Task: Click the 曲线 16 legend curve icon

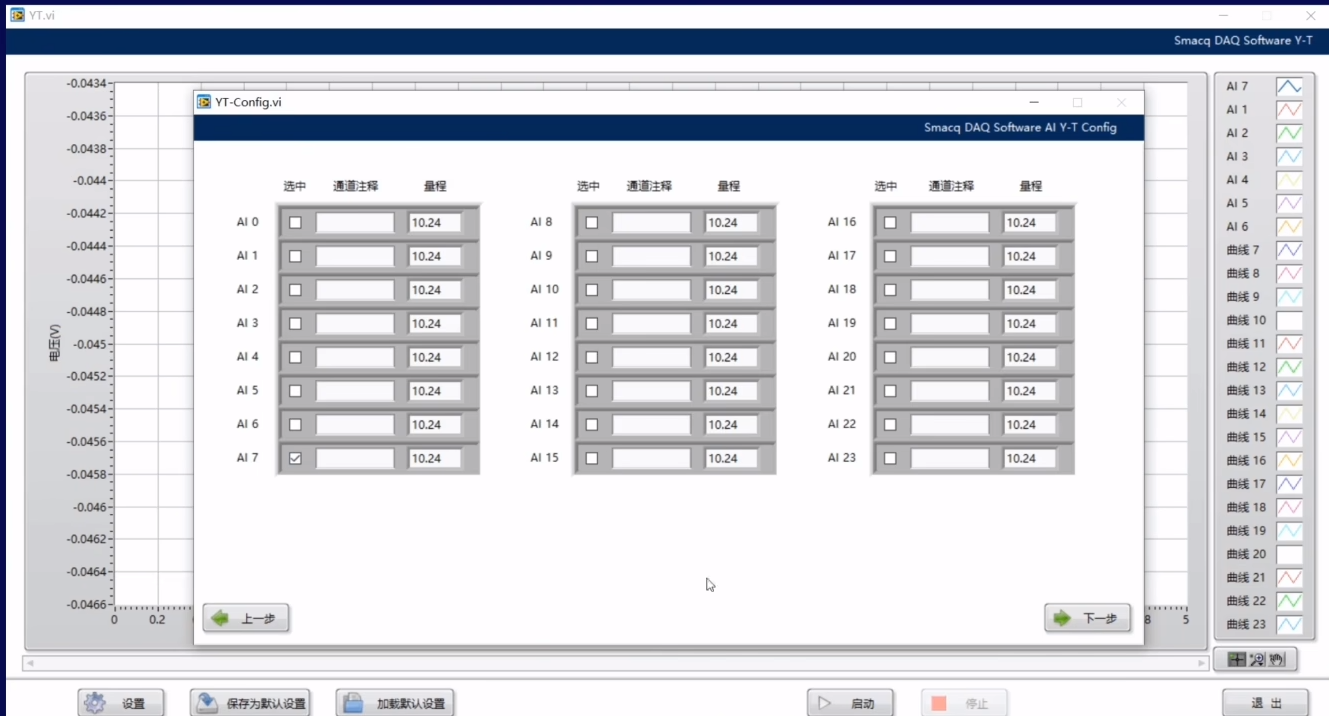Action: 1289,461
